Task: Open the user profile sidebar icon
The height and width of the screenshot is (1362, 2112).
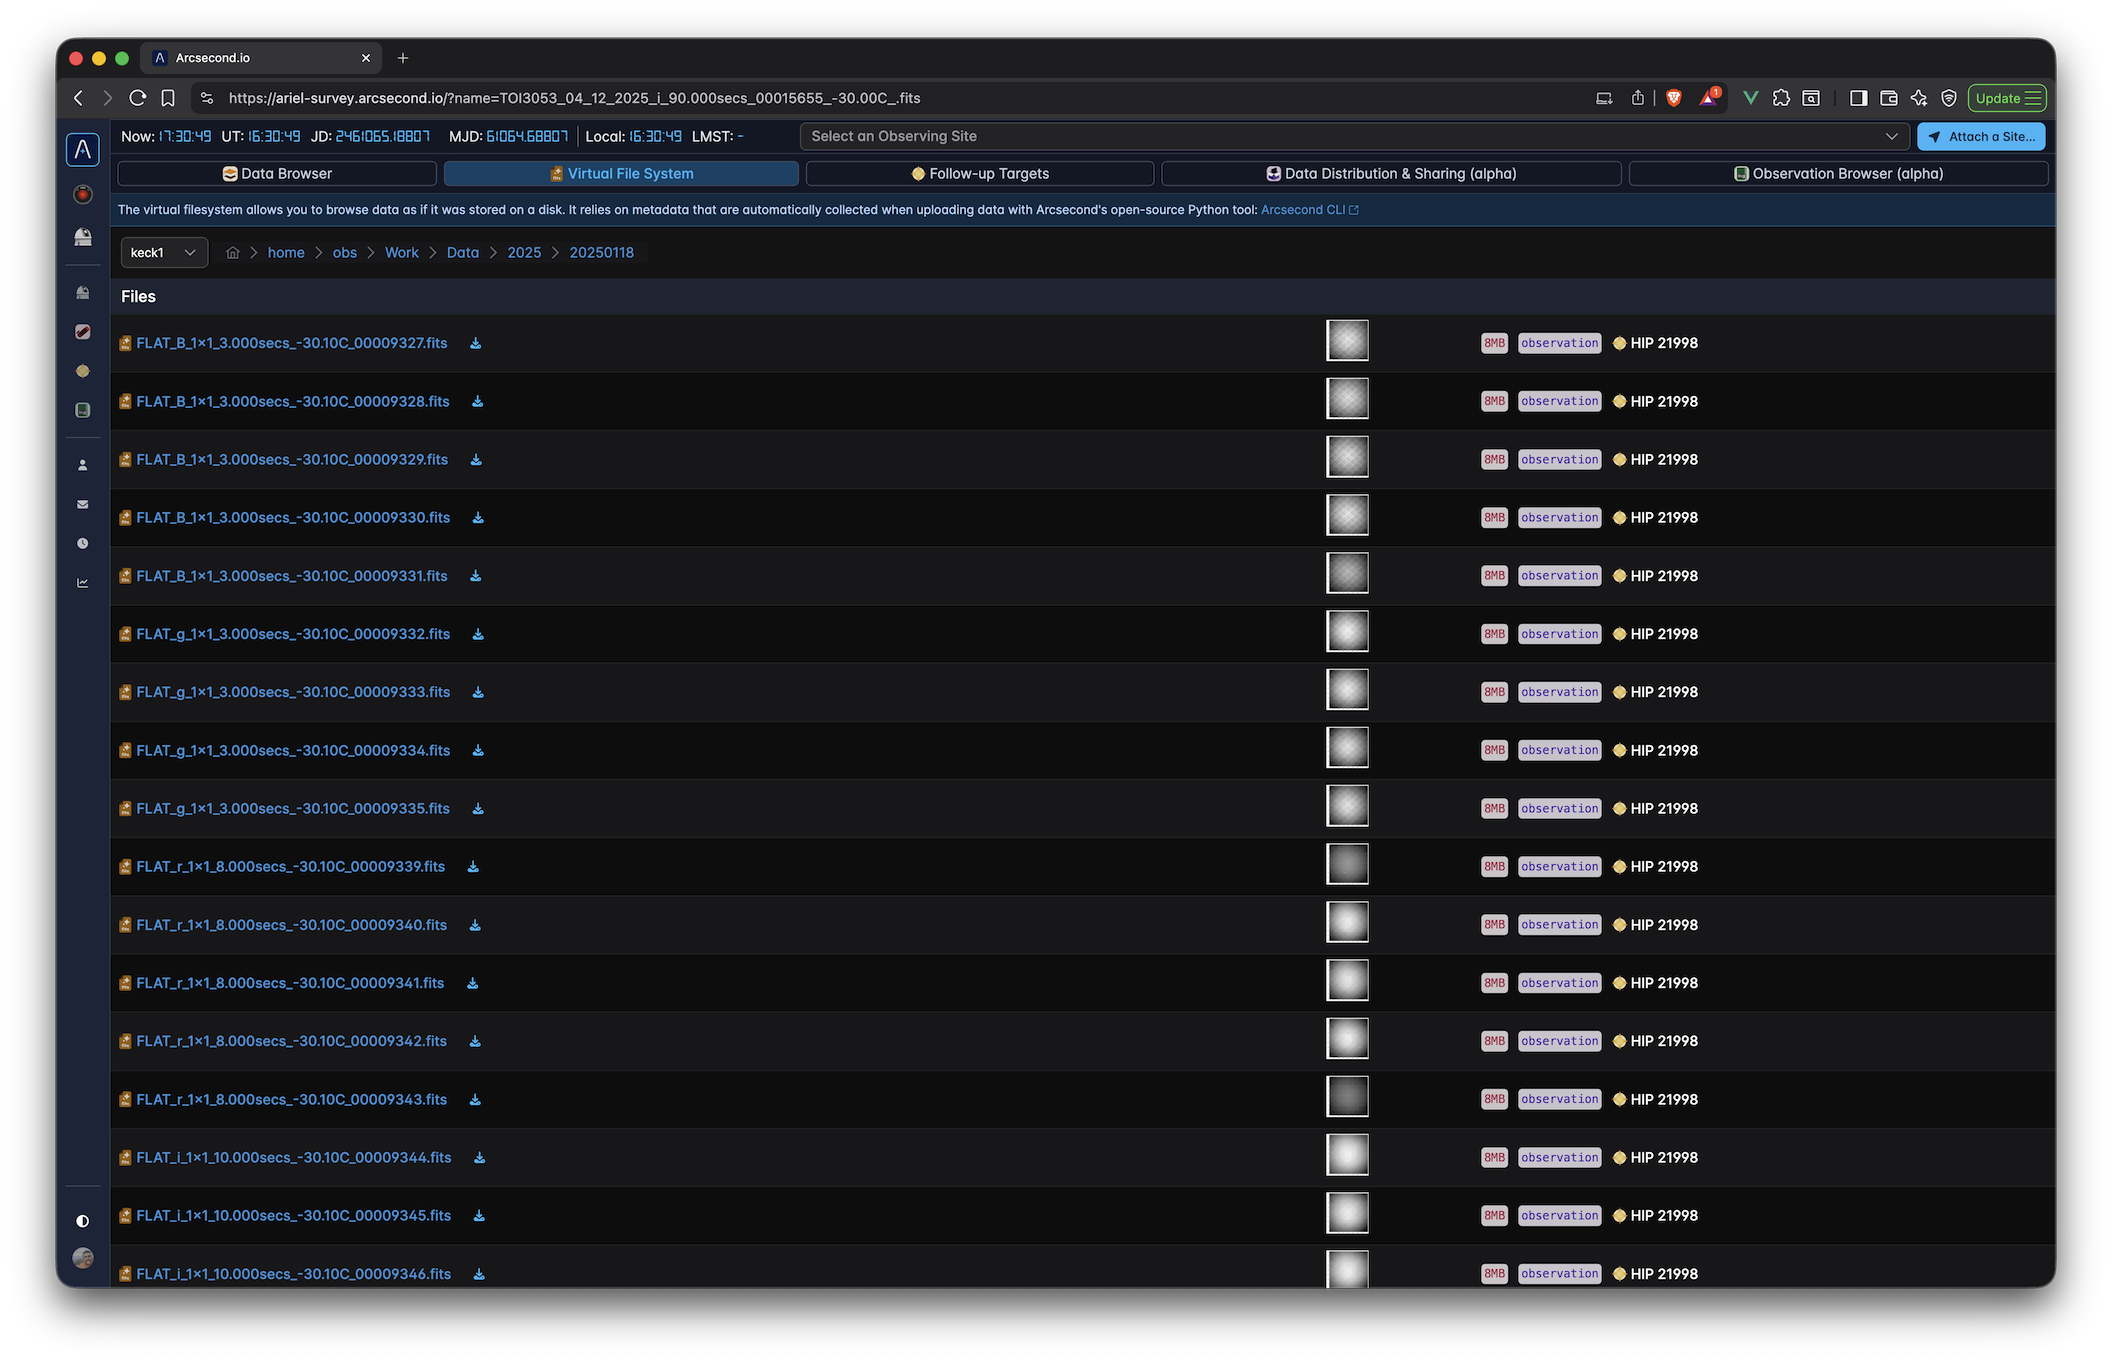Action: [x=83, y=465]
